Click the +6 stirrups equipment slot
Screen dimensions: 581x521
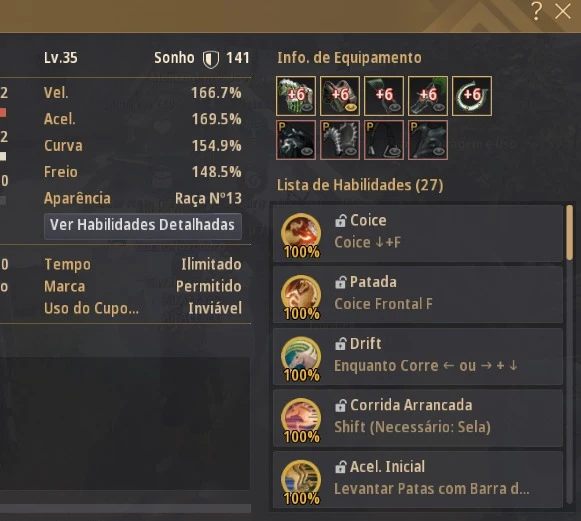(384, 96)
